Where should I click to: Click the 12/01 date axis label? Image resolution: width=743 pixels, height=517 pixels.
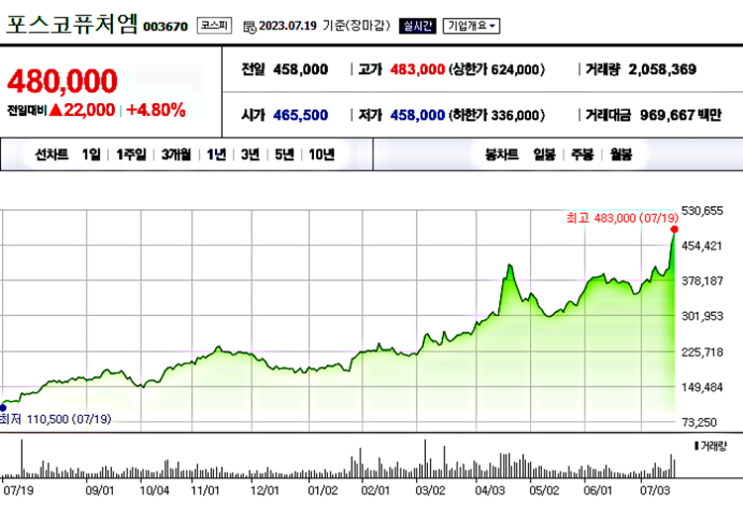[265, 490]
